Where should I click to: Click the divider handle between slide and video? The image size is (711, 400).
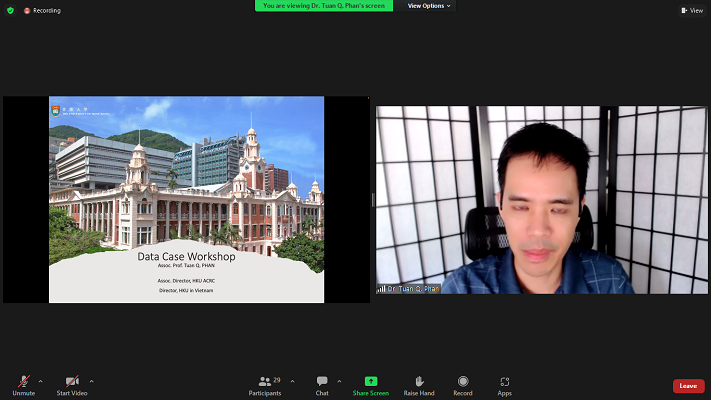373,199
